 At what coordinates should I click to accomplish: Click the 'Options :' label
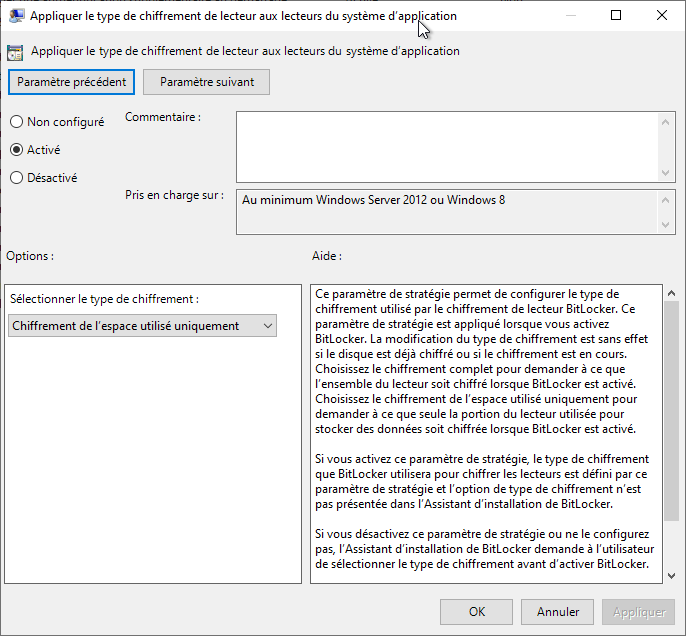coord(30,256)
